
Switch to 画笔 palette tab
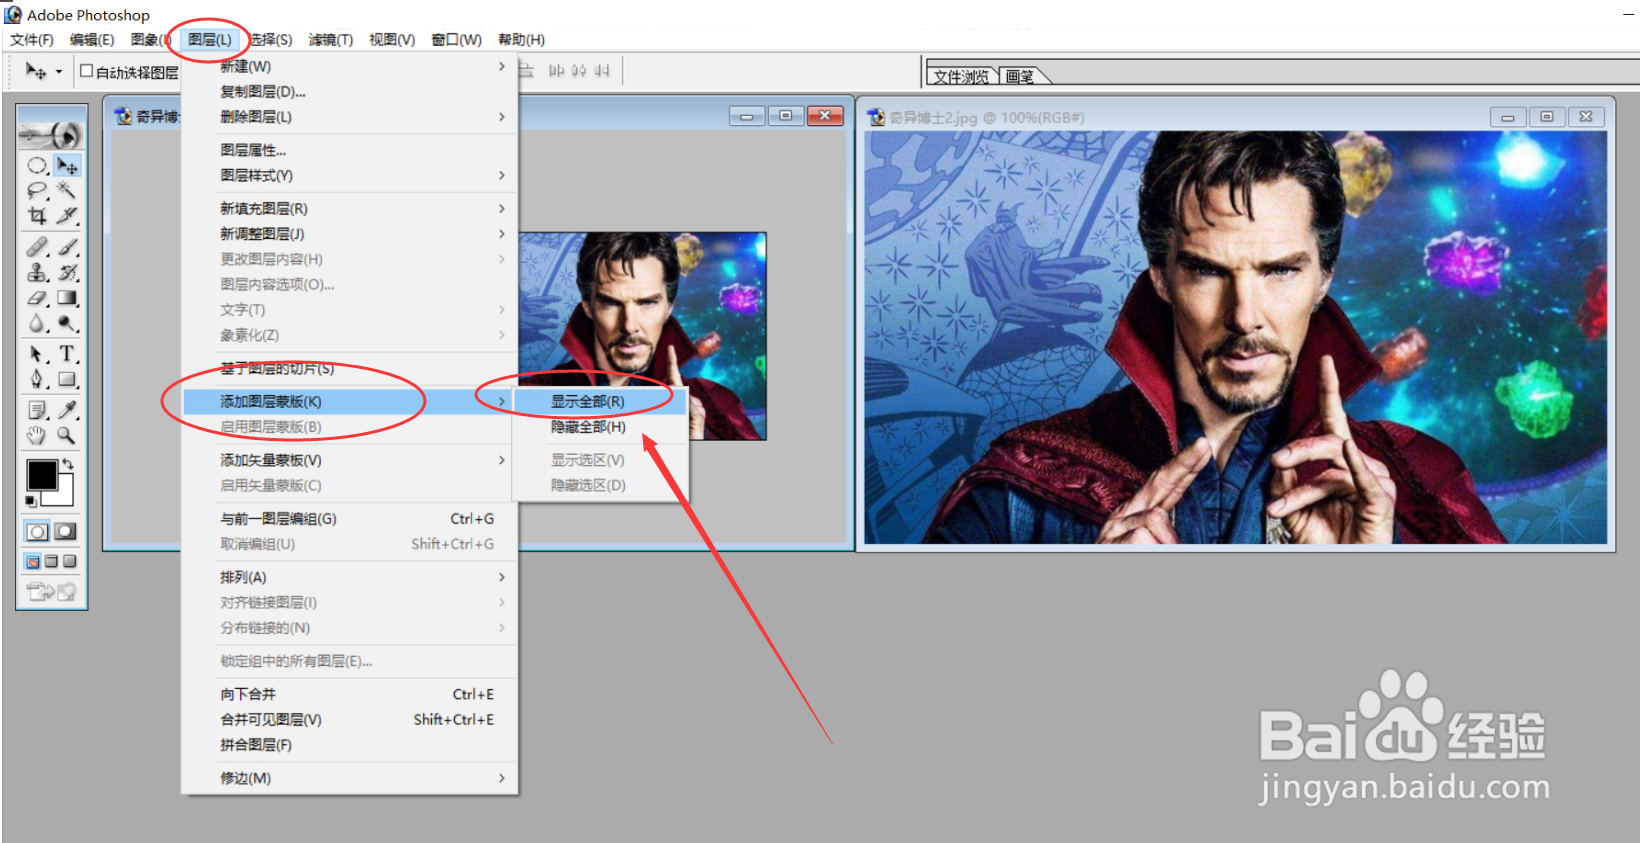tap(1020, 76)
